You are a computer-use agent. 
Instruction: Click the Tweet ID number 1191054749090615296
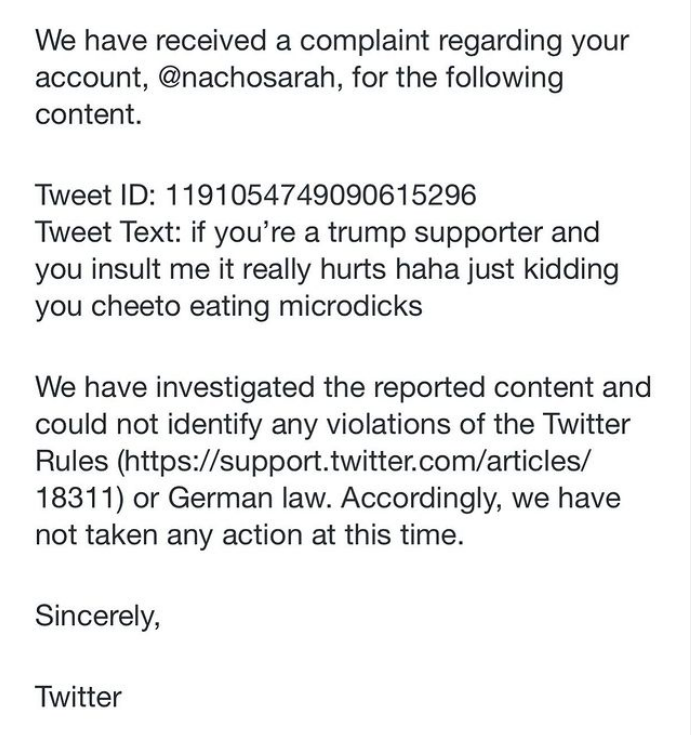click(320, 194)
